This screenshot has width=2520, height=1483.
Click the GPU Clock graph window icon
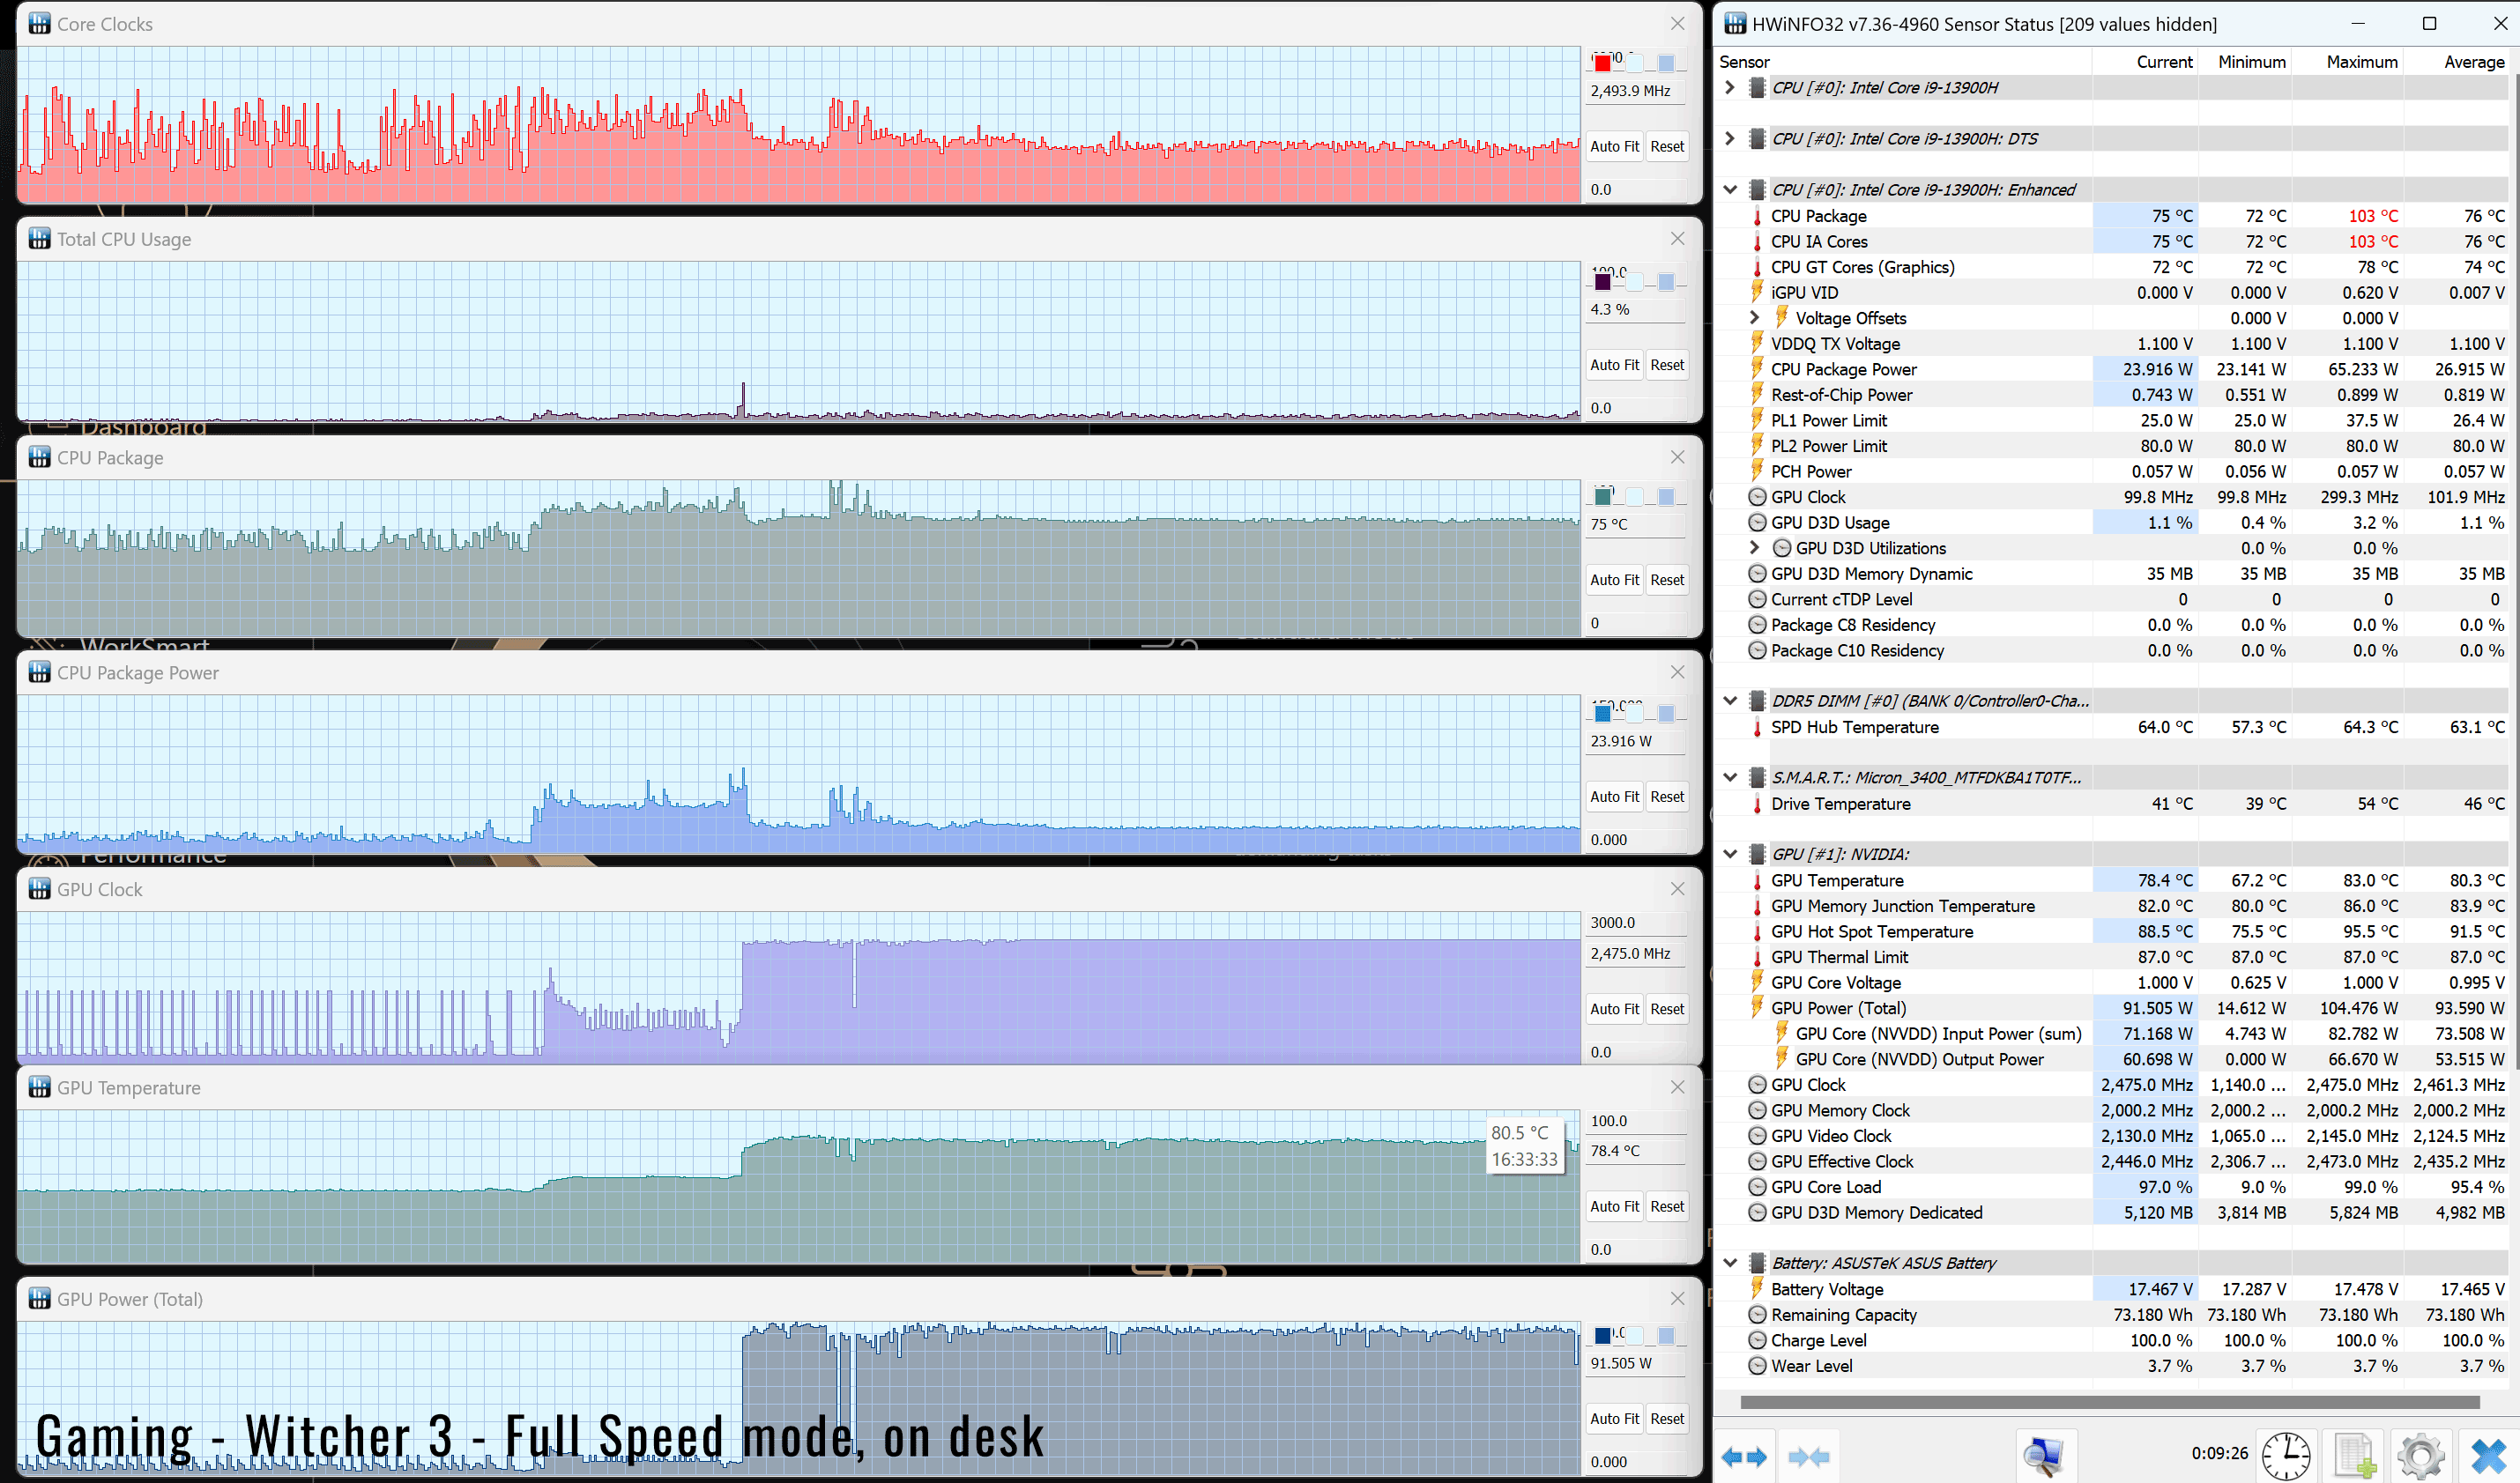39,889
